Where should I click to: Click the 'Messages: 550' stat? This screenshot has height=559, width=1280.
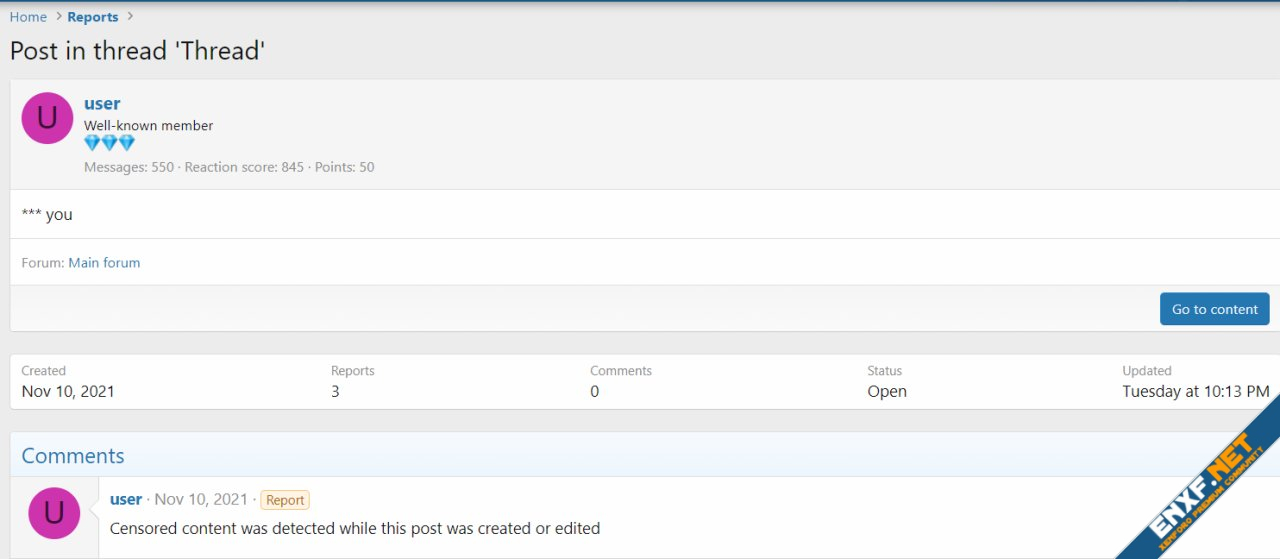(128, 167)
